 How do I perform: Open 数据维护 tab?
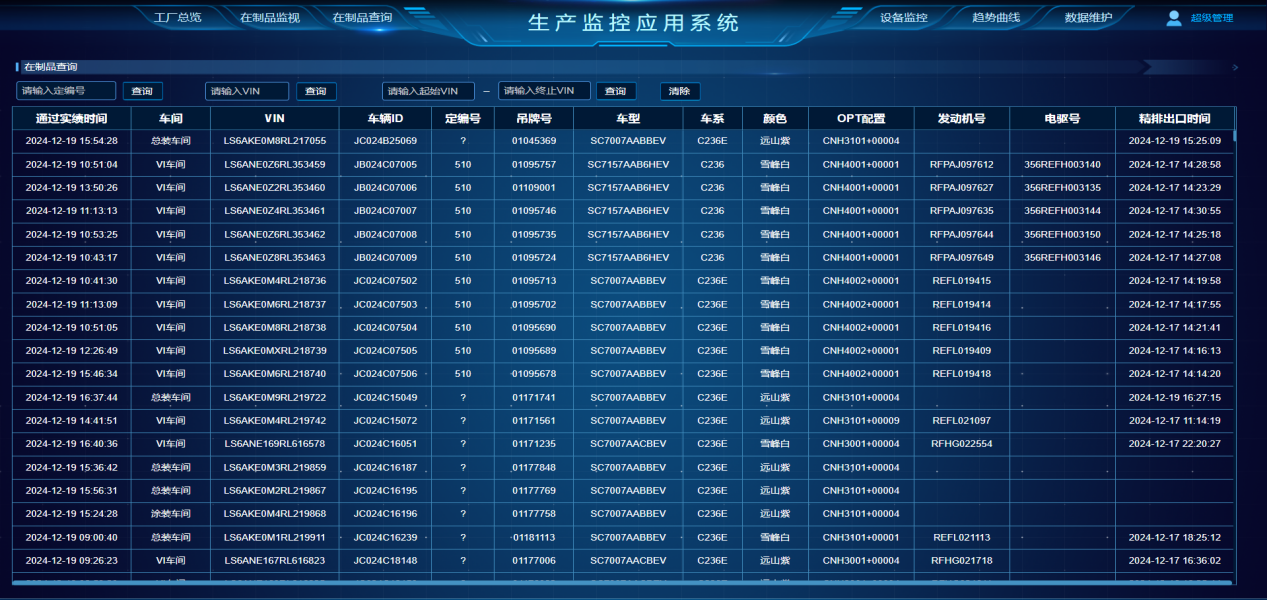[1088, 17]
